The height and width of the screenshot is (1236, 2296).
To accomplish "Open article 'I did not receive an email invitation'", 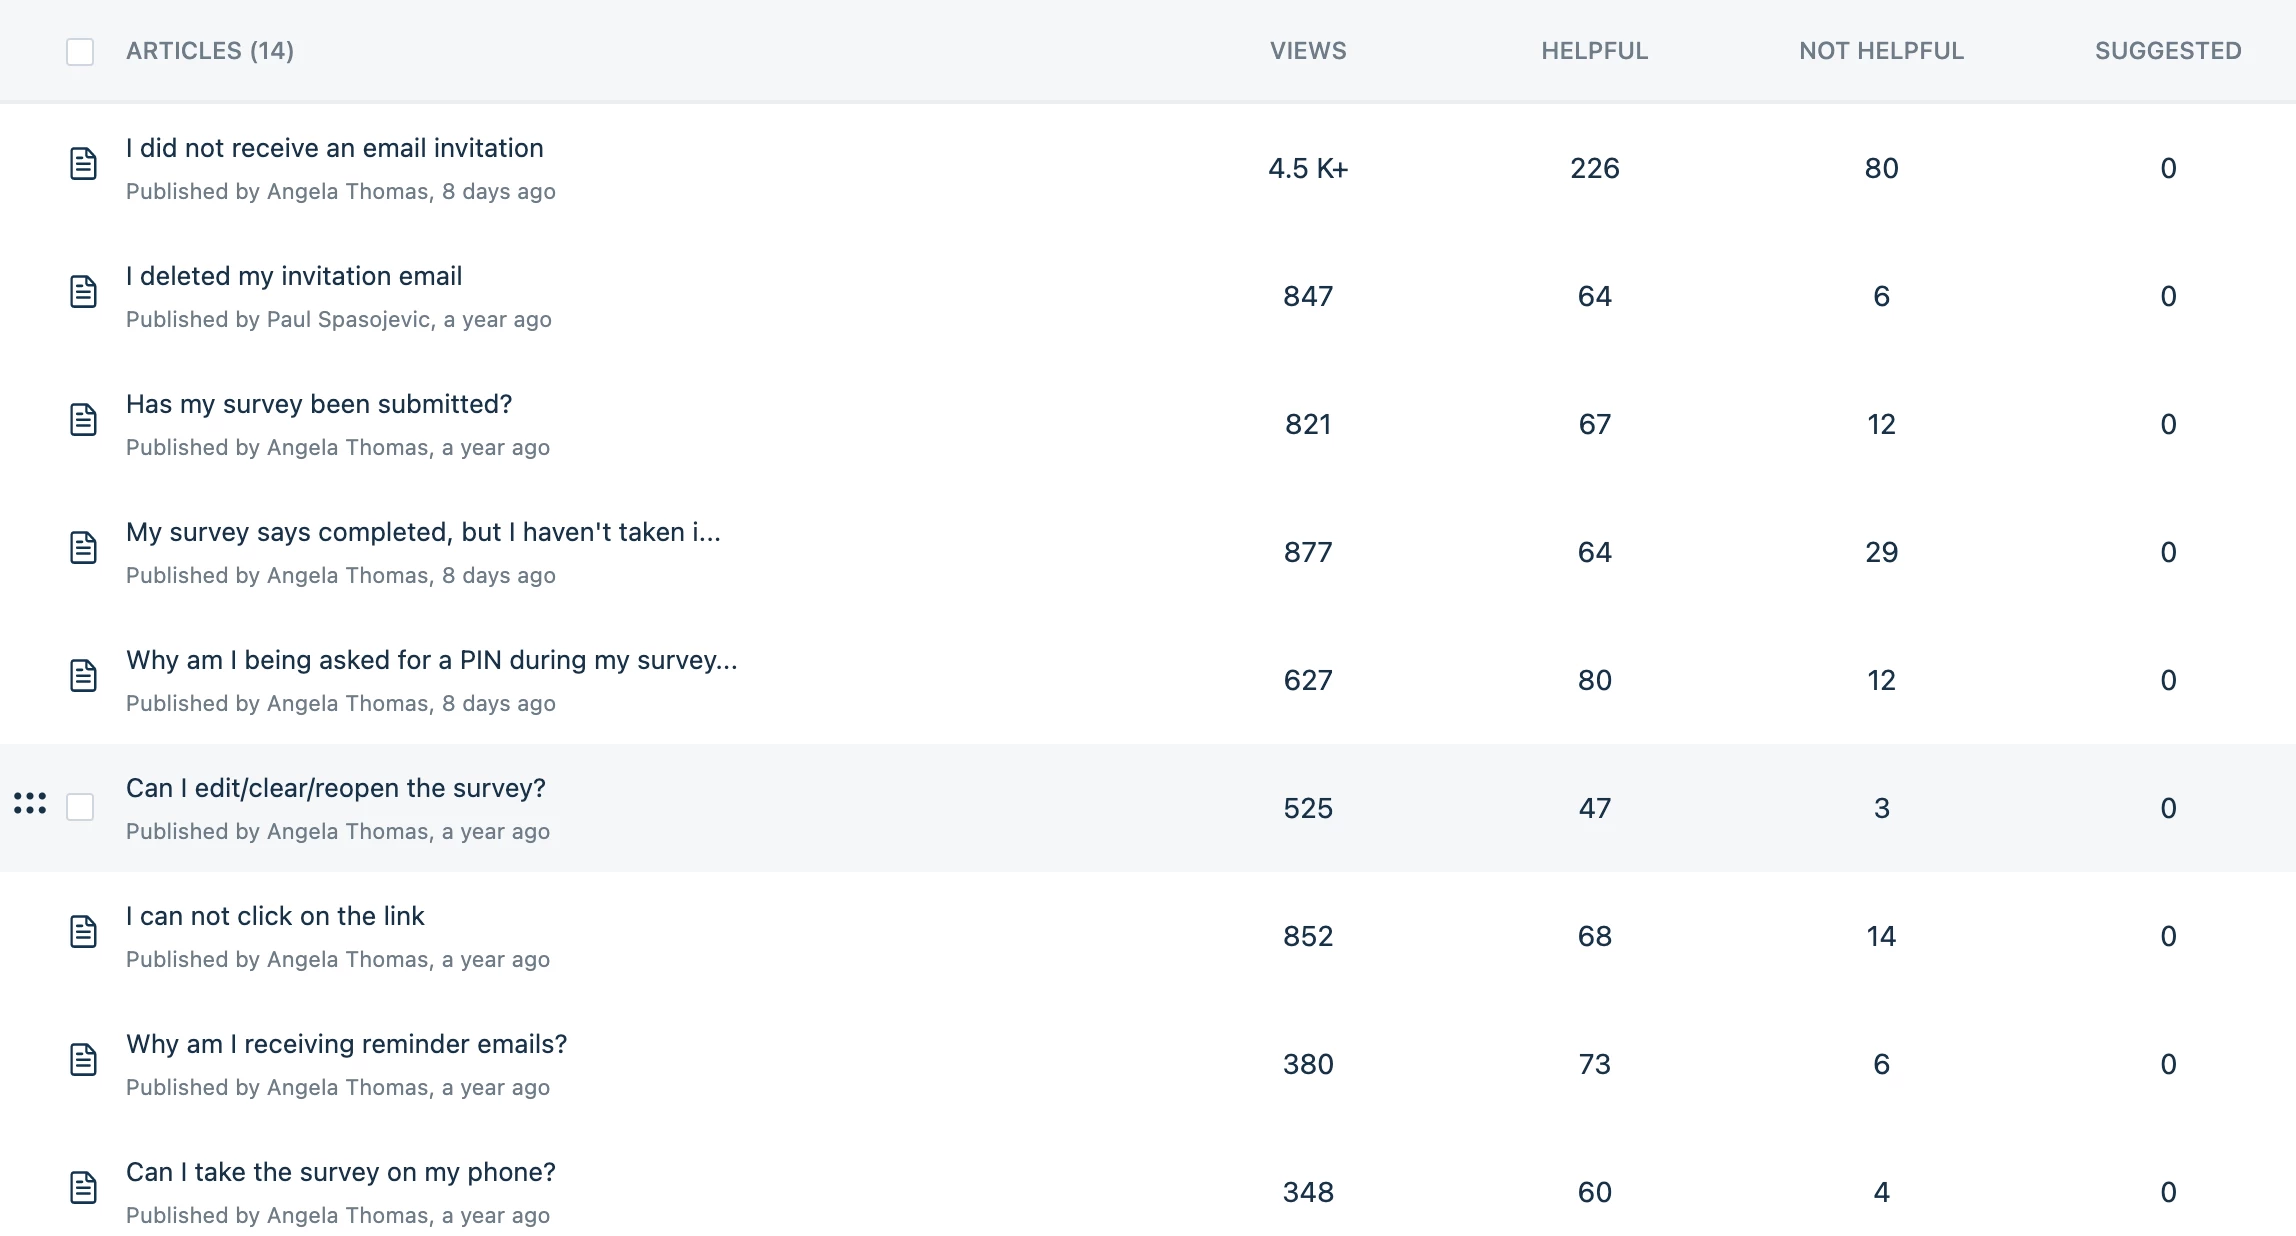I will [x=335, y=148].
